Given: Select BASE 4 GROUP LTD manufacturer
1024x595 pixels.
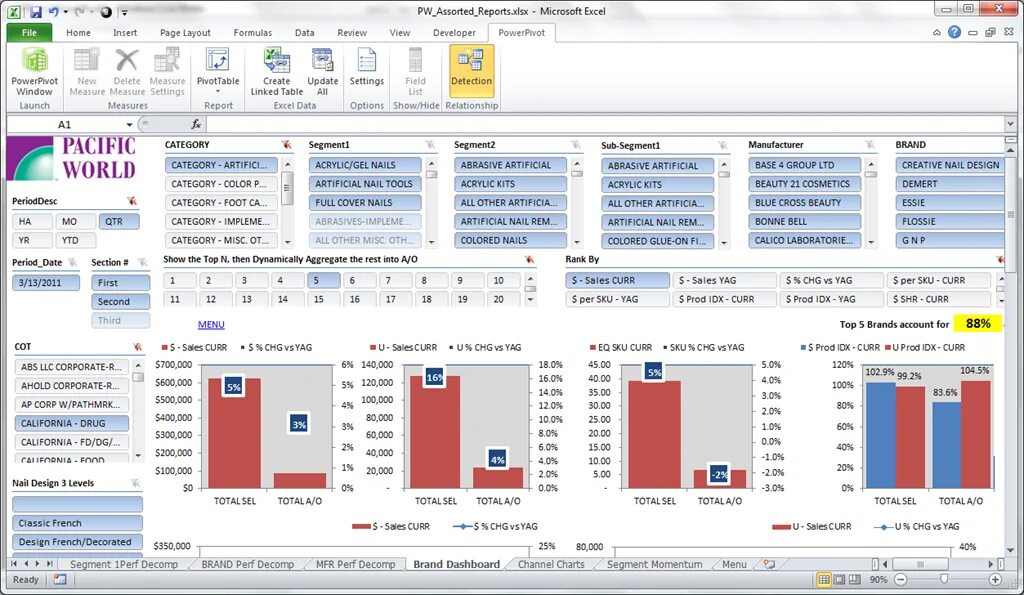Looking at the screenshot, I should pyautogui.click(x=805, y=165).
